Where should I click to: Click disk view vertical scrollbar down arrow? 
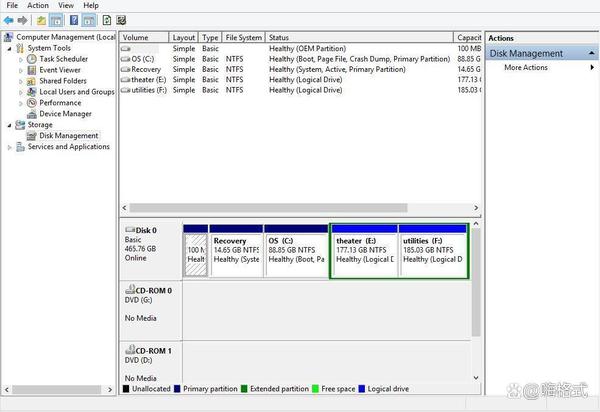(x=476, y=378)
